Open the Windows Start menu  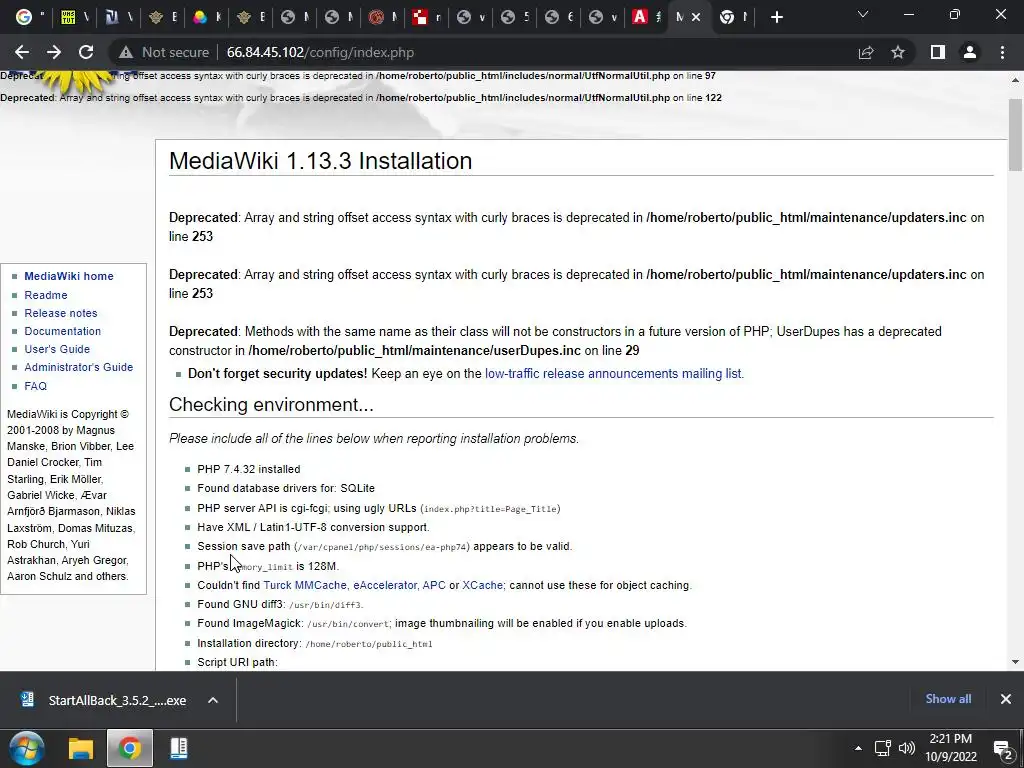pyautogui.click(x=27, y=748)
